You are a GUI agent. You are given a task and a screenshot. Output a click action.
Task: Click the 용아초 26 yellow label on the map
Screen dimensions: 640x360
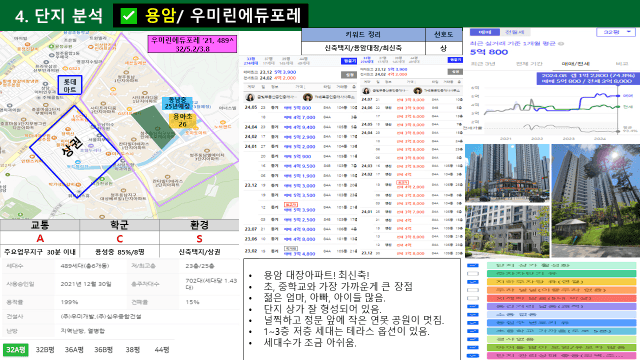[x=182, y=120]
